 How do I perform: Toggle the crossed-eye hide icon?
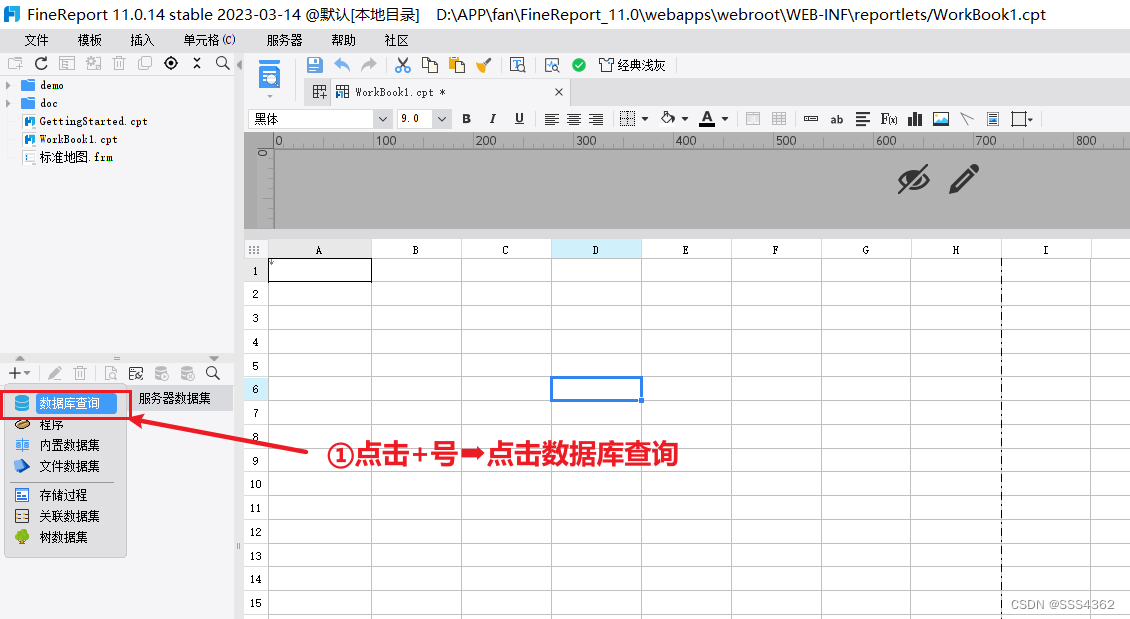pos(913,179)
